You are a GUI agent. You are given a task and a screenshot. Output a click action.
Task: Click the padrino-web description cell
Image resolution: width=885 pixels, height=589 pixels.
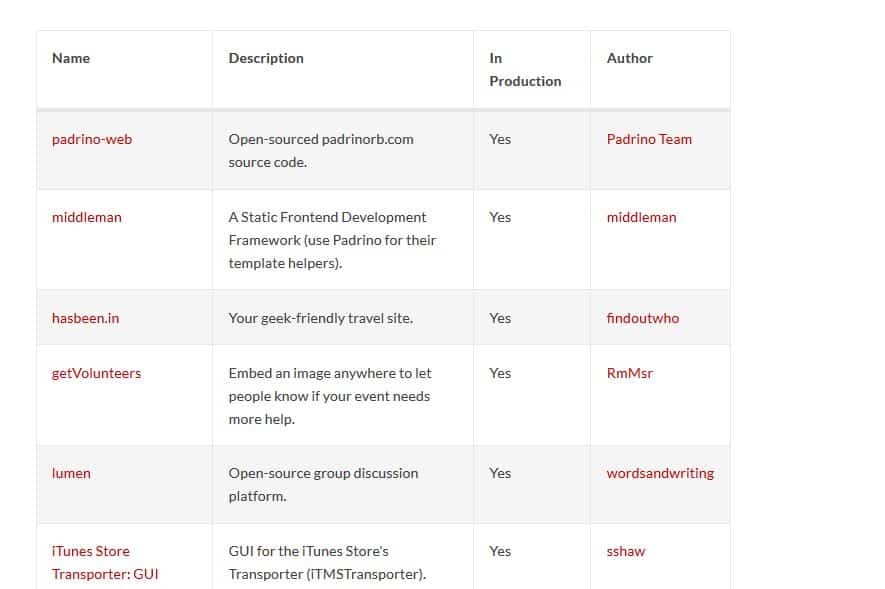320,150
